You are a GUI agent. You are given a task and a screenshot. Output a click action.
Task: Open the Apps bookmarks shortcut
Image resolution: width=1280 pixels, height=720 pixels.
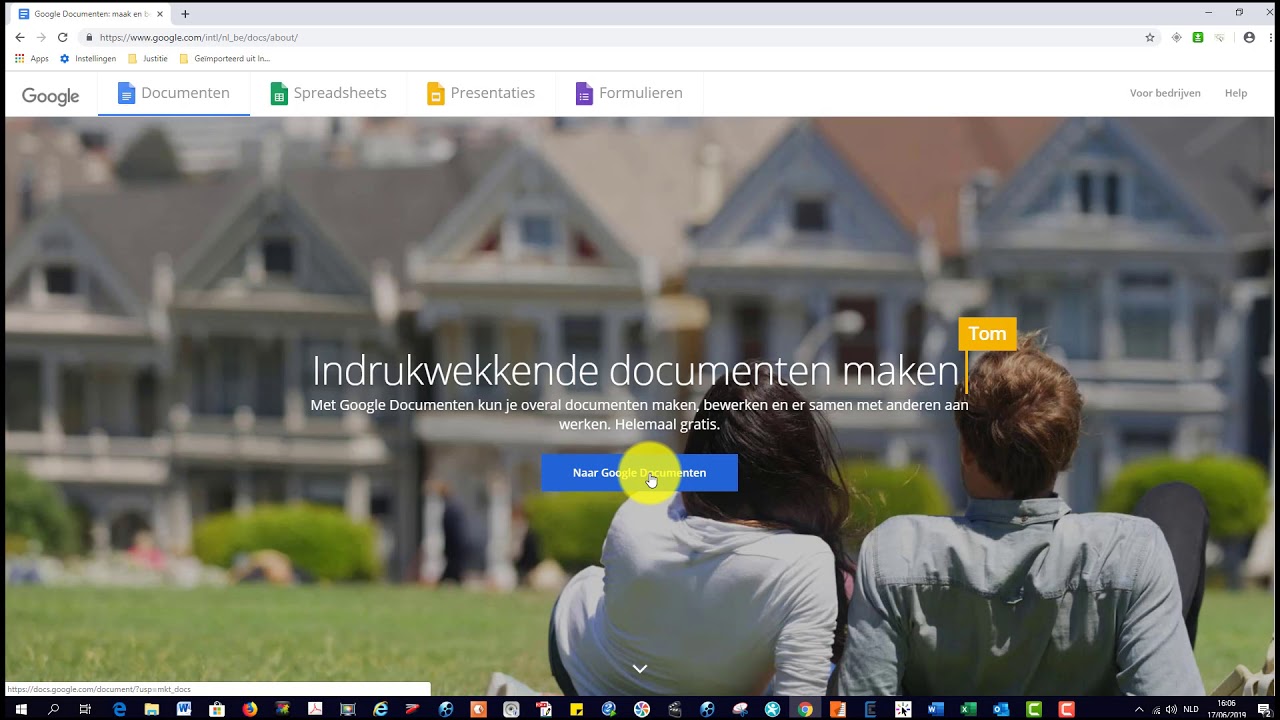pos(31,59)
